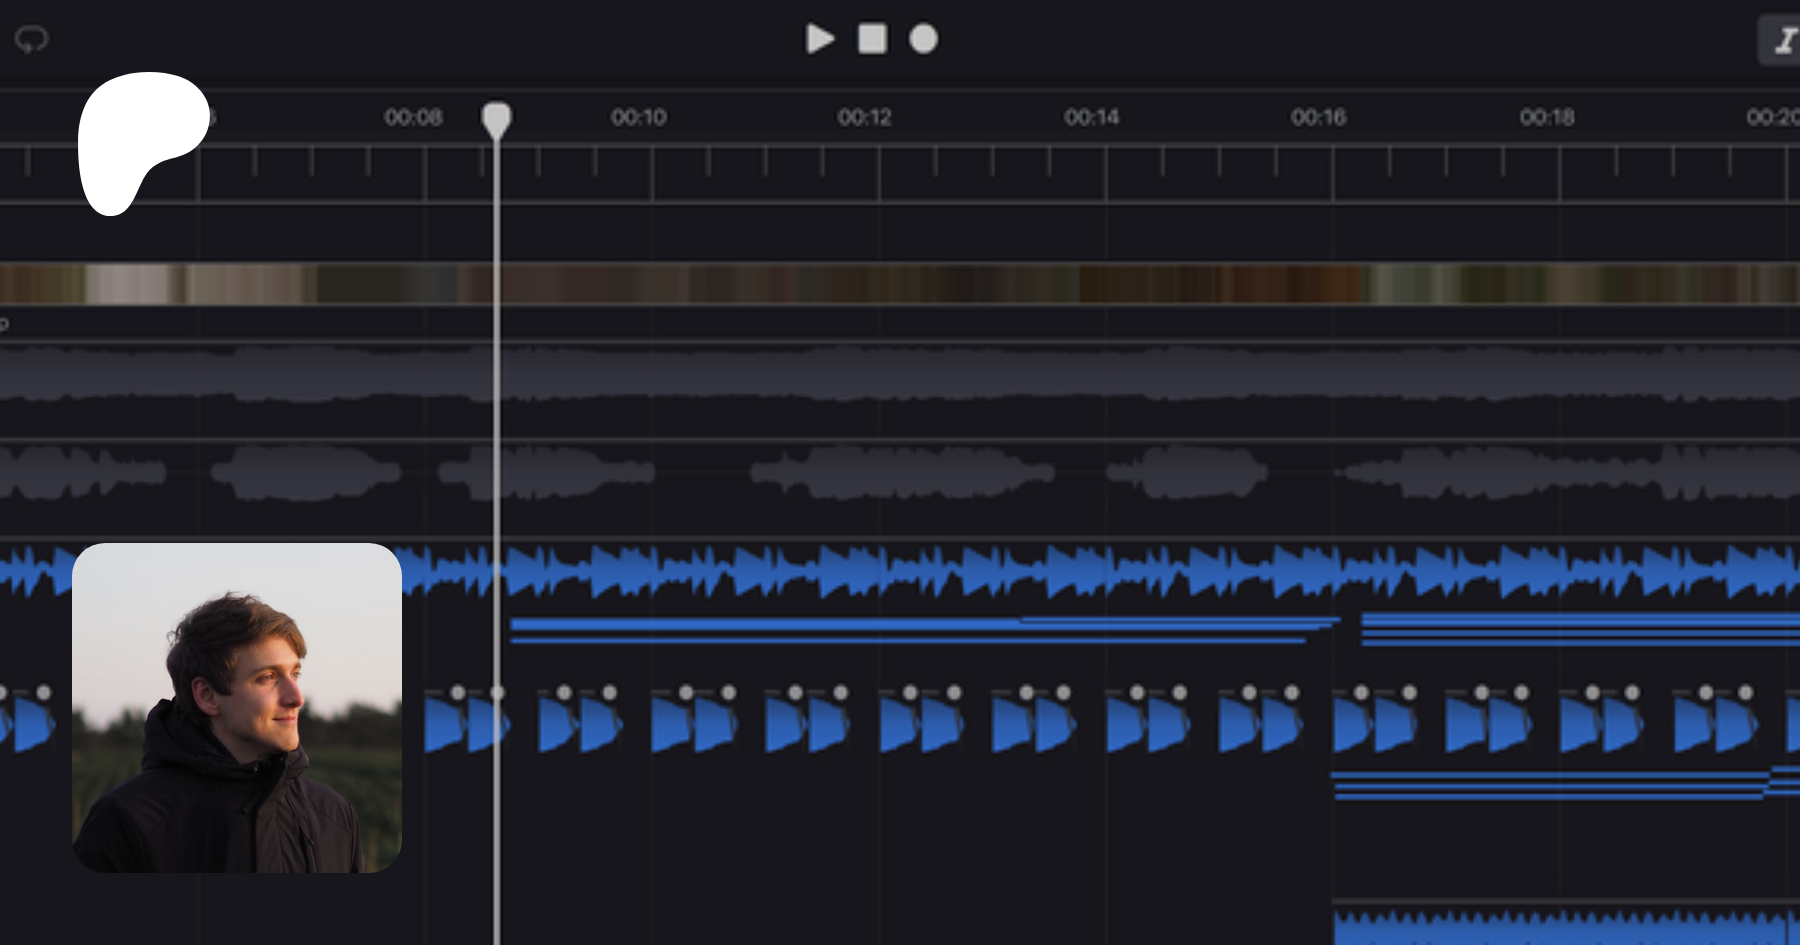This screenshot has width=1800, height=945.
Task: Open the profile photo thumbnail
Action: point(237,708)
